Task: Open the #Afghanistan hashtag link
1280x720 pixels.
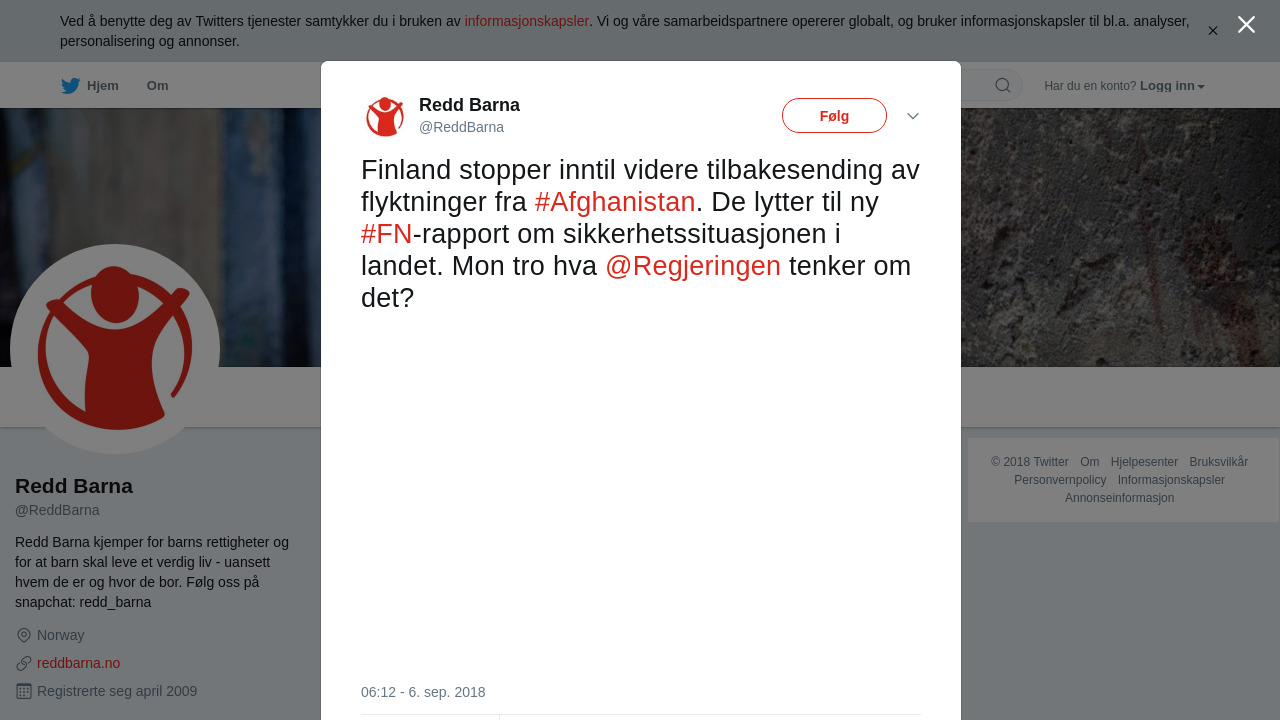Action: point(615,202)
